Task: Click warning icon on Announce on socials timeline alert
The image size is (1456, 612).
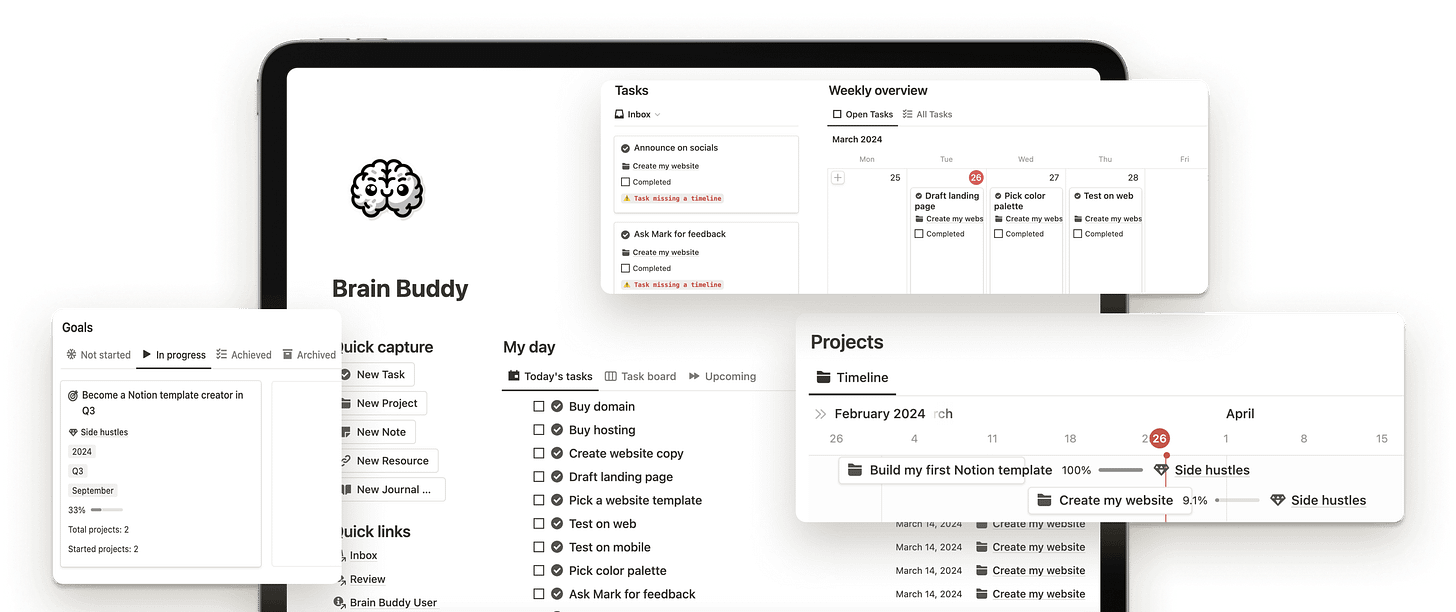Action: tap(627, 199)
